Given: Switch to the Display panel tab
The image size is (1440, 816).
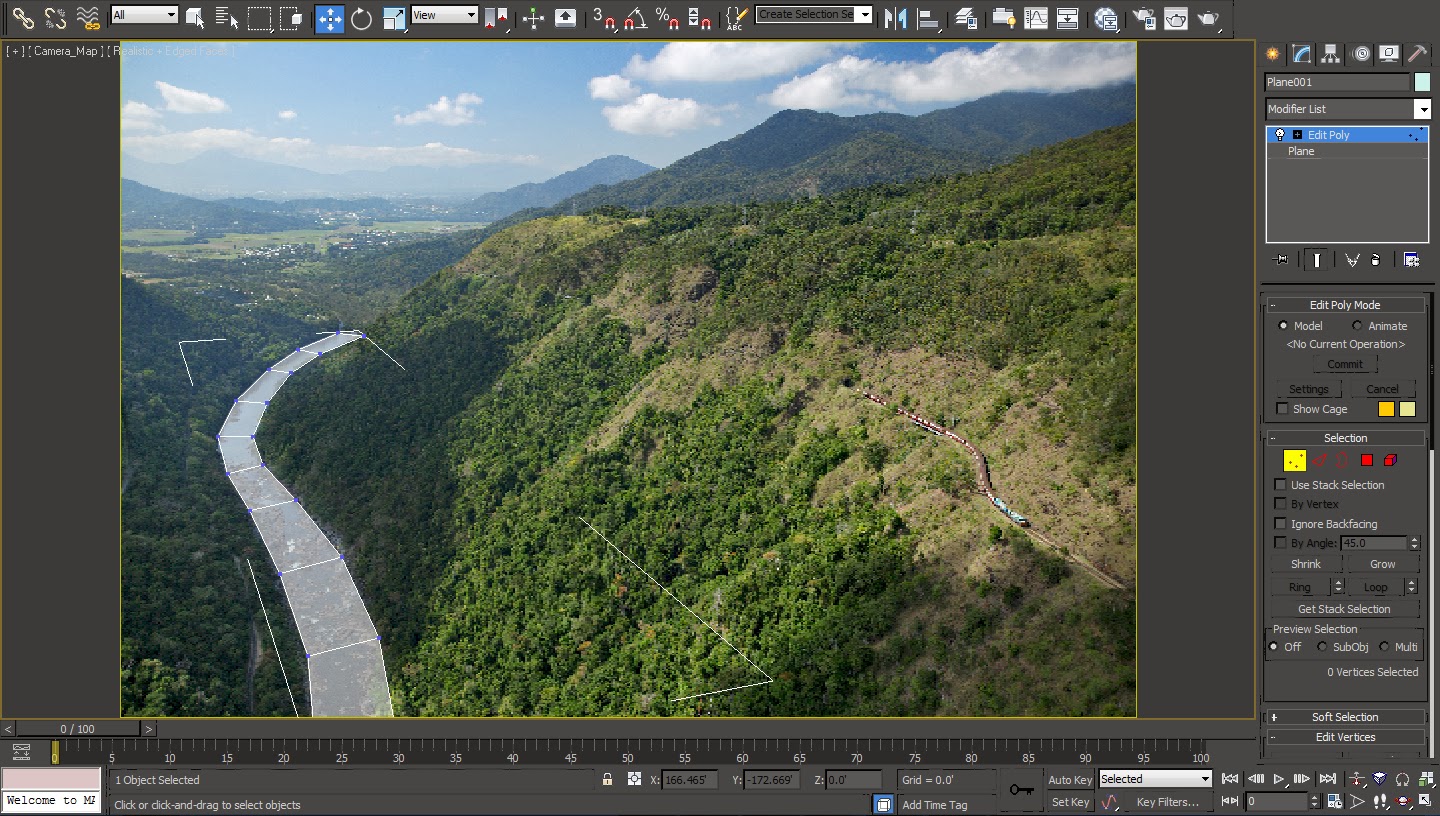Looking at the screenshot, I should click(x=1389, y=54).
